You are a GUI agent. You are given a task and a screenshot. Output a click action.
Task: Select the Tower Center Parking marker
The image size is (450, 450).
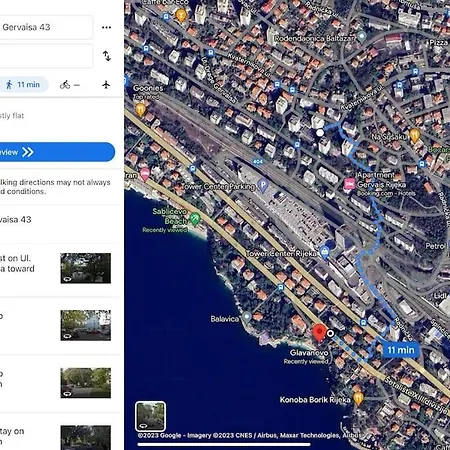[x=263, y=185]
